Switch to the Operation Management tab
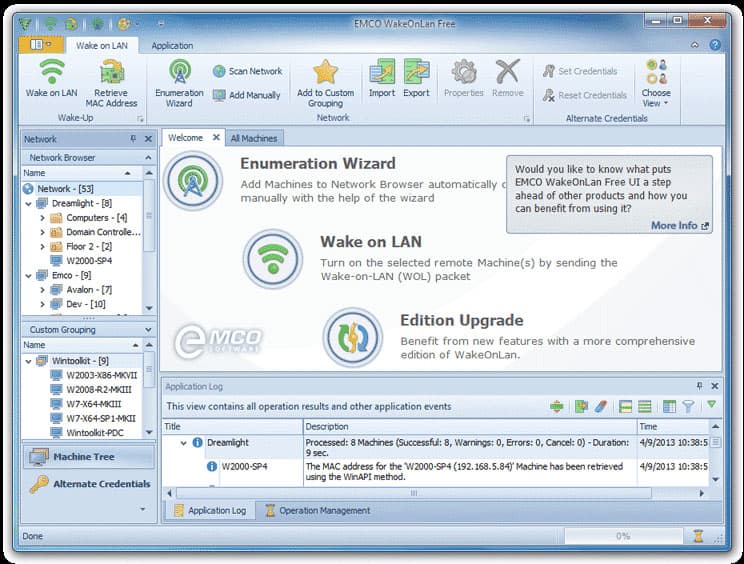 pos(317,510)
